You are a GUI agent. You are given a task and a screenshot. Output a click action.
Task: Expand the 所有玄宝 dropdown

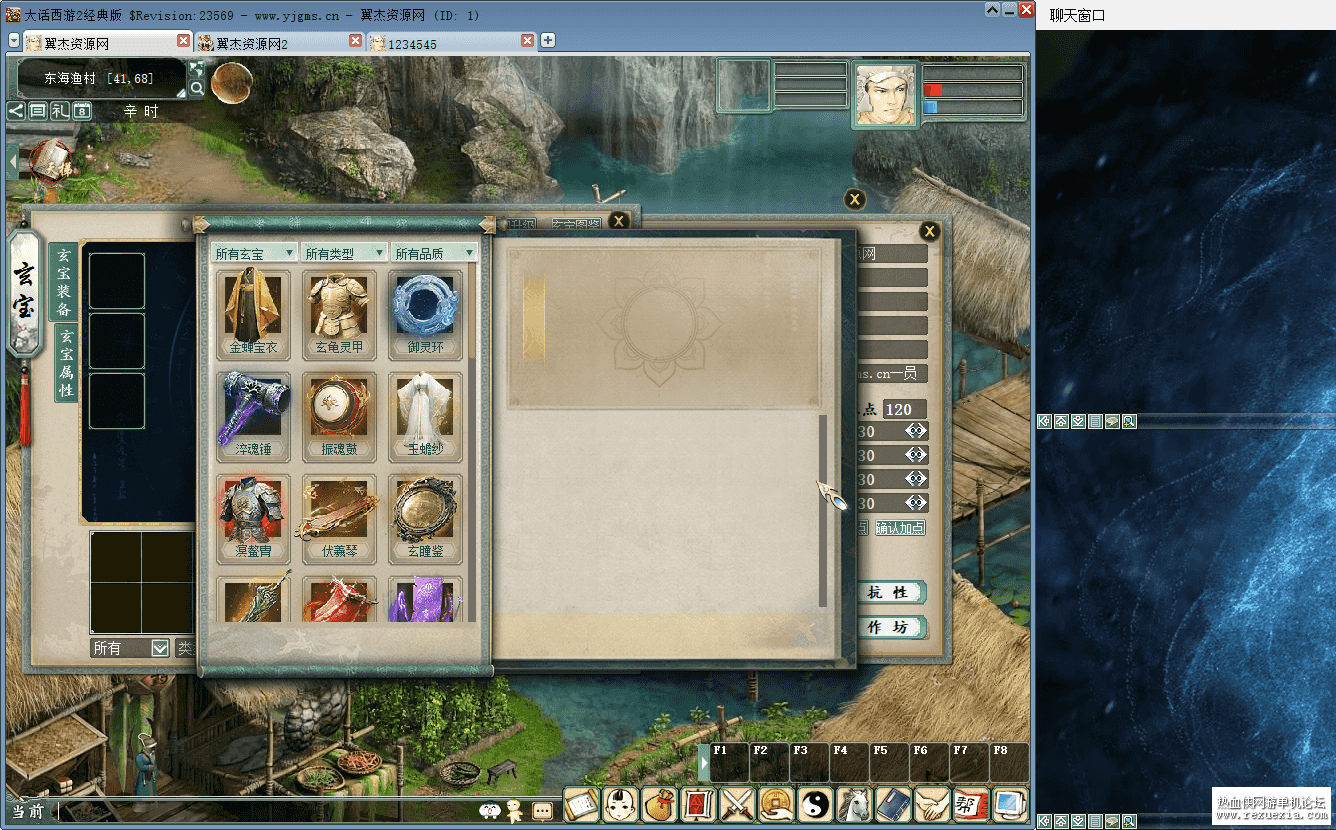(254, 253)
